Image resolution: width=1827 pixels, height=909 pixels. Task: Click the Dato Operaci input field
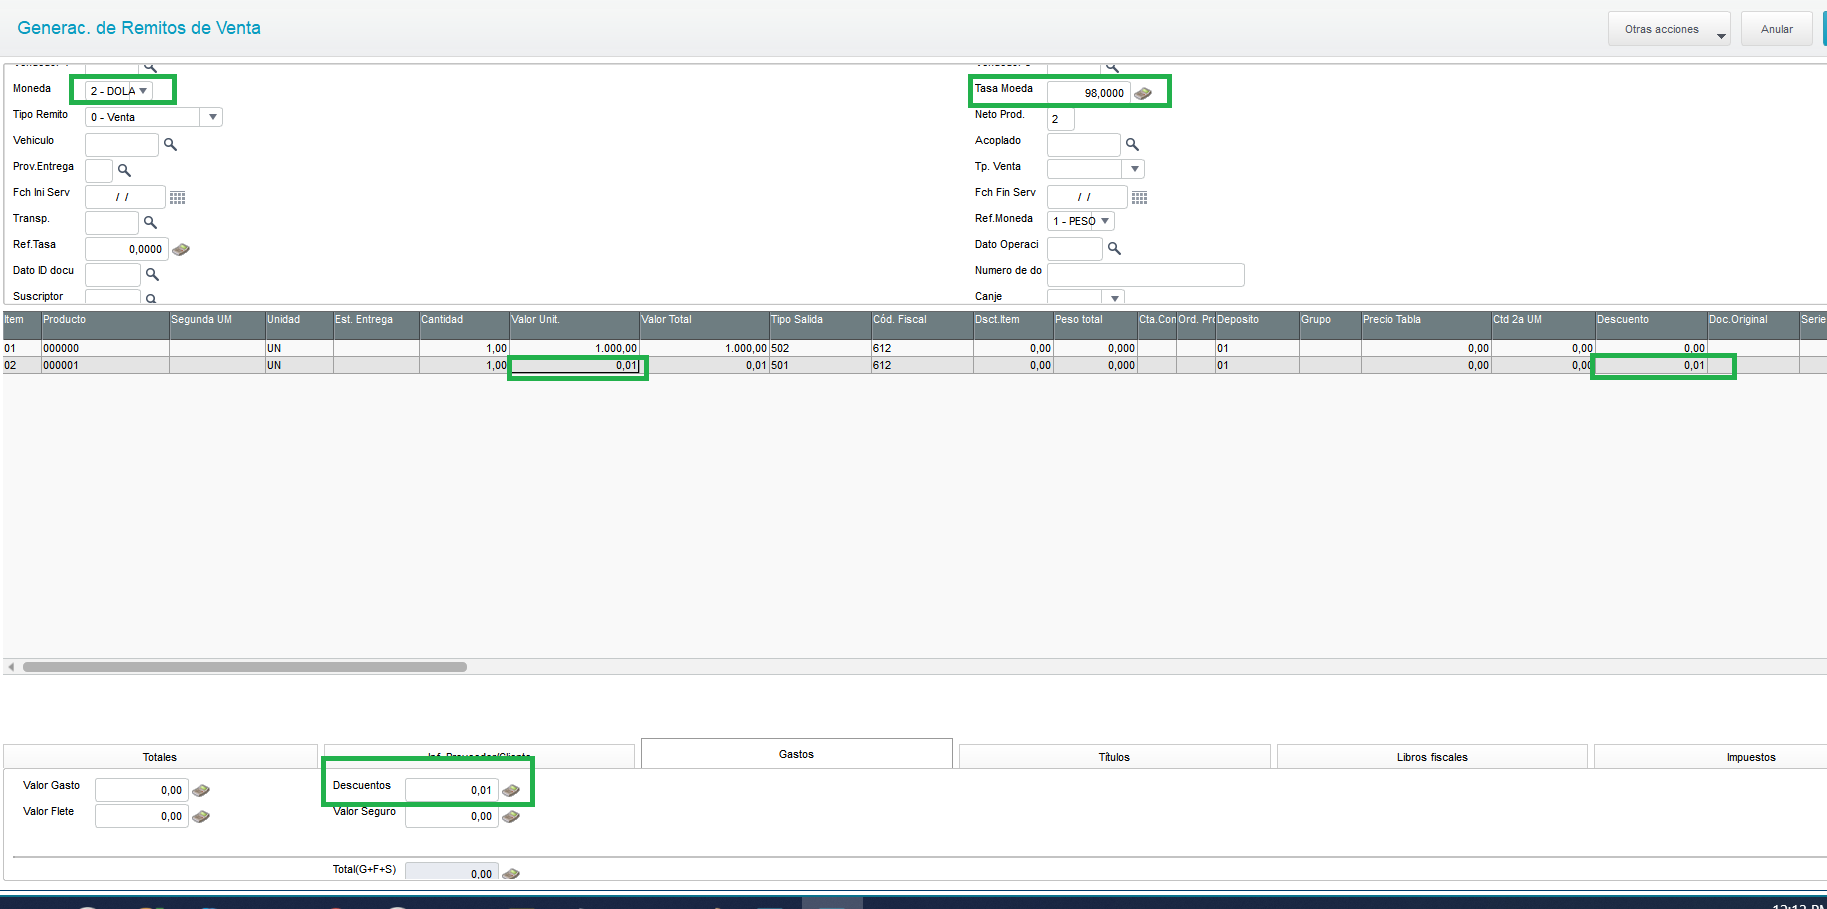1074,249
